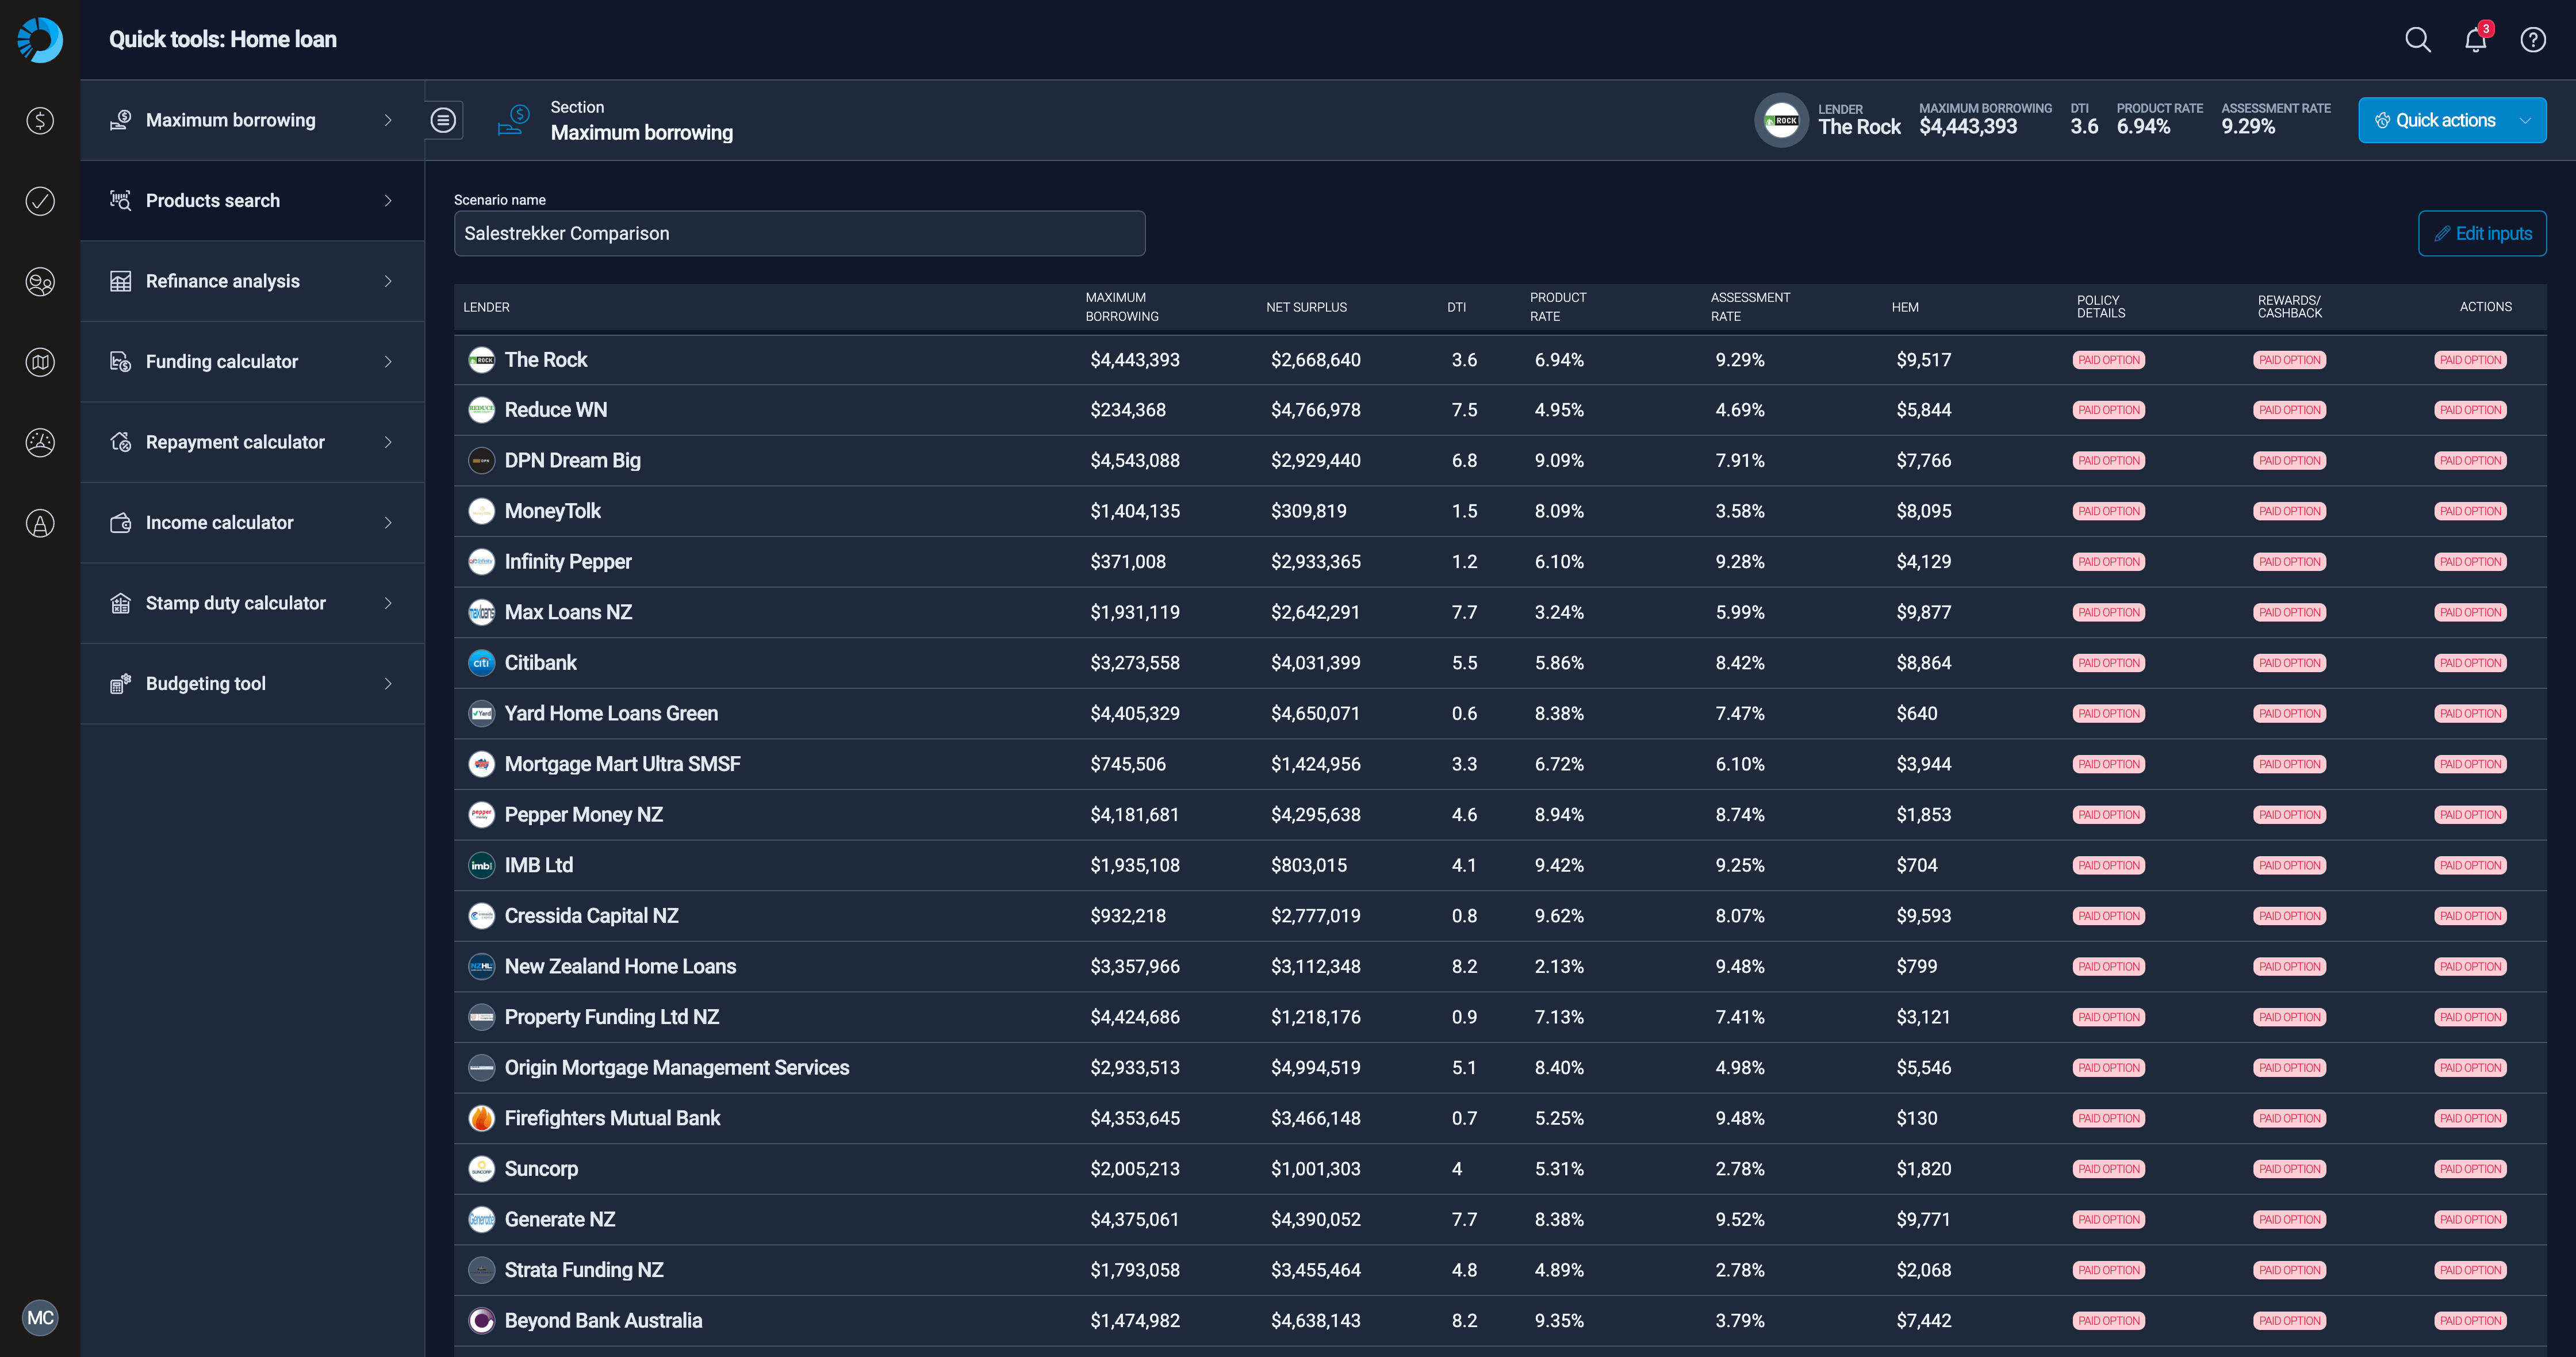
Task: Click the MC avatar at bottom left
Action: pos(40,1317)
